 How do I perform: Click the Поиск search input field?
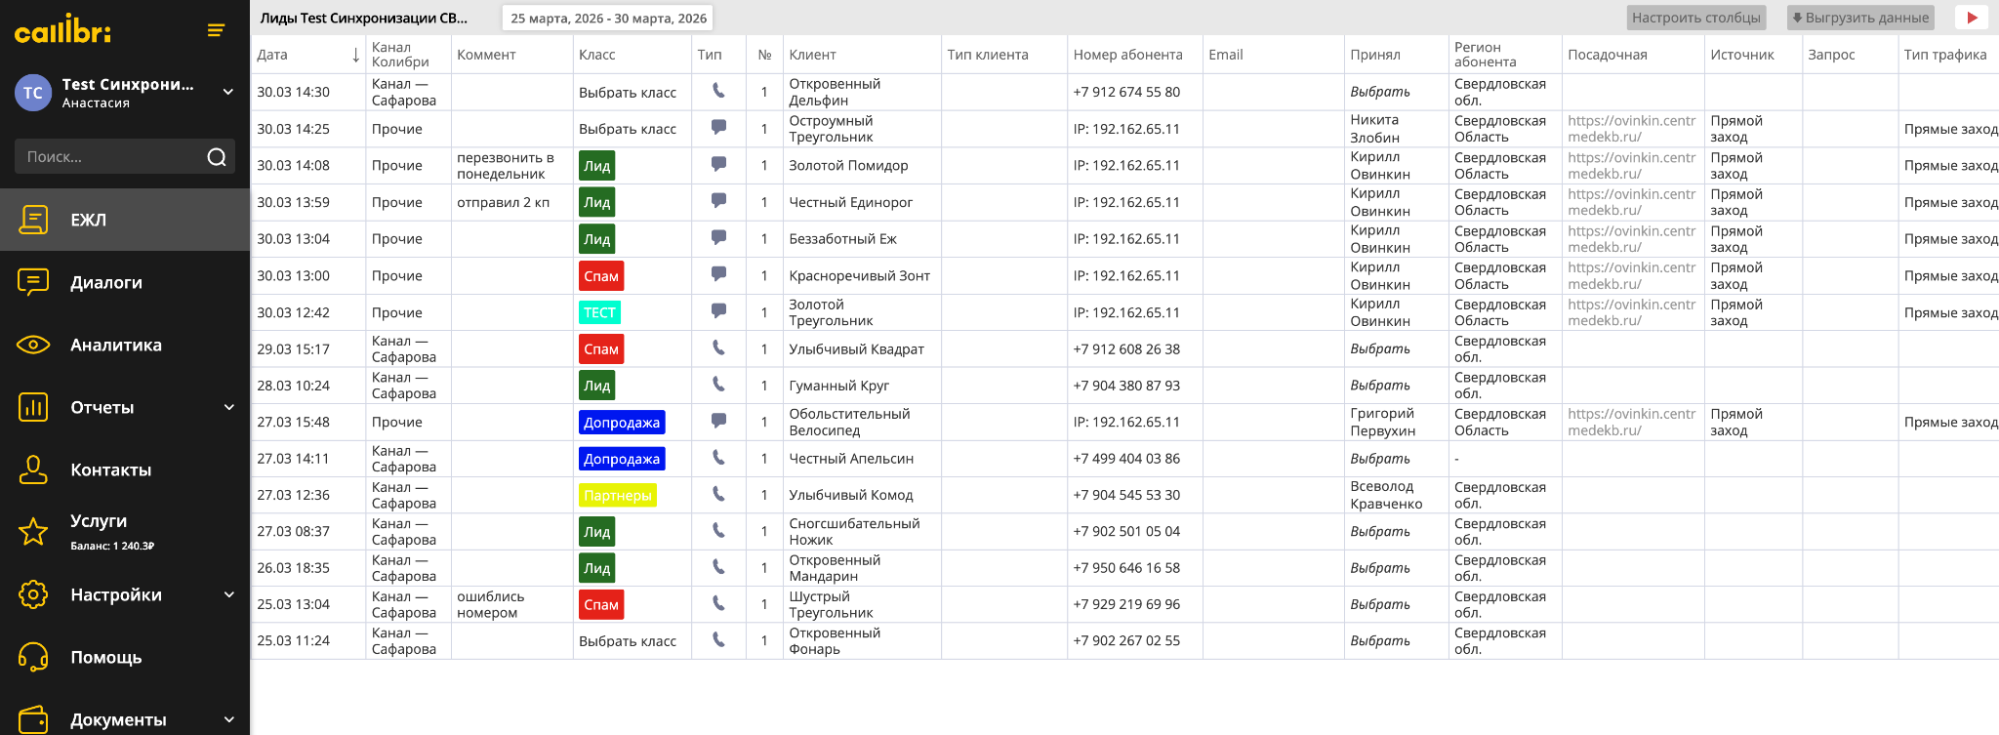[x=110, y=157]
